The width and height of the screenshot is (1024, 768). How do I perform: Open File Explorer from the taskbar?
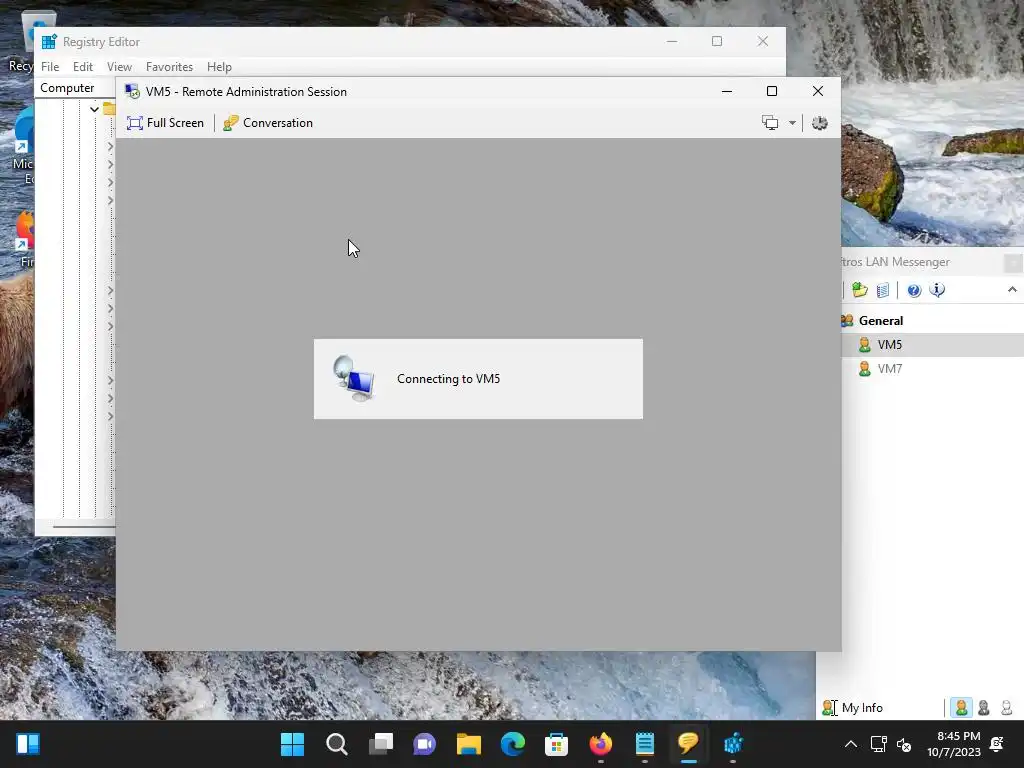pos(469,744)
